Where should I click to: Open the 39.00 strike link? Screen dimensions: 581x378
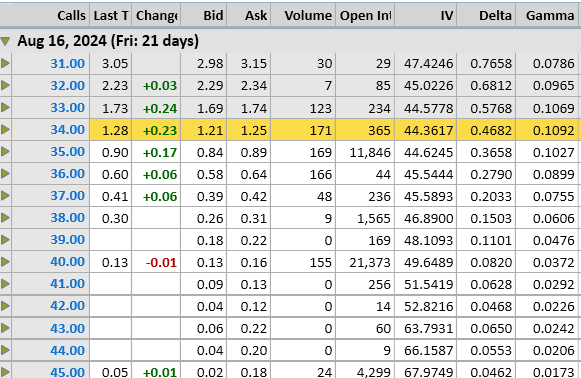[x=67, y=240]
